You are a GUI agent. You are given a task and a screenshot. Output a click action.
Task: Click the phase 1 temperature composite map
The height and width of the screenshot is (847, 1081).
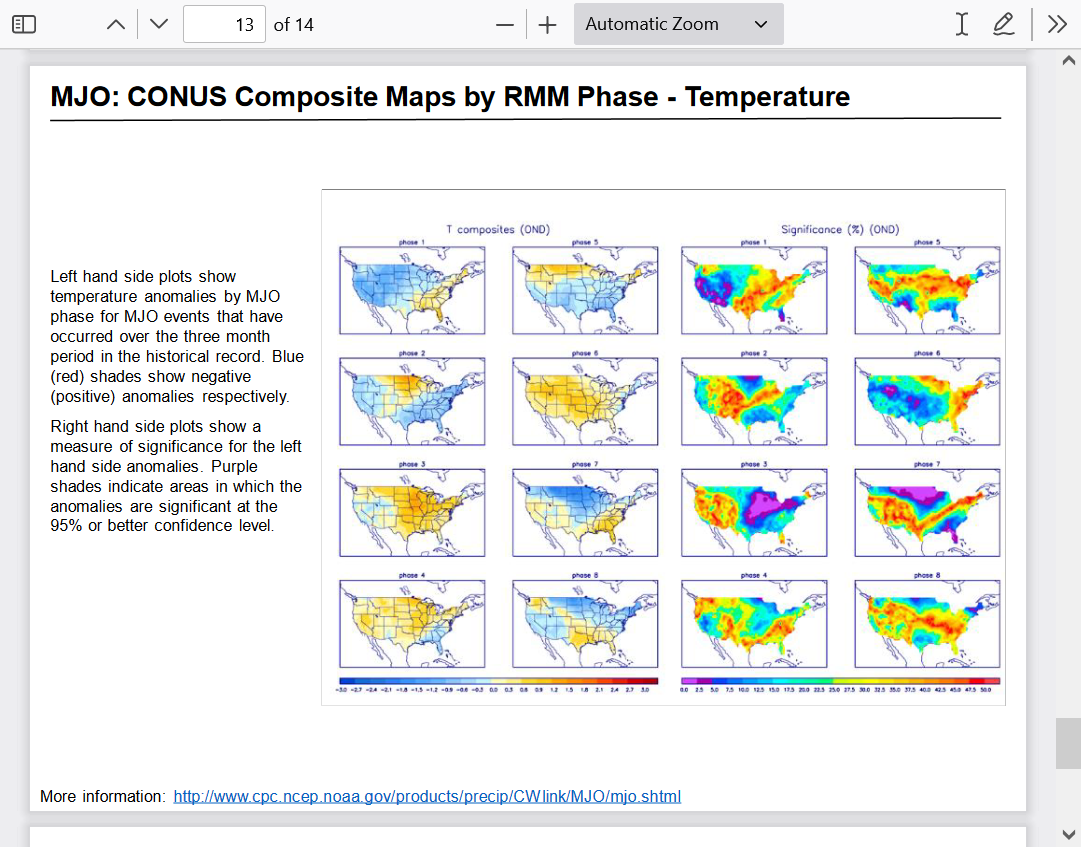click(x=412, y=291)
